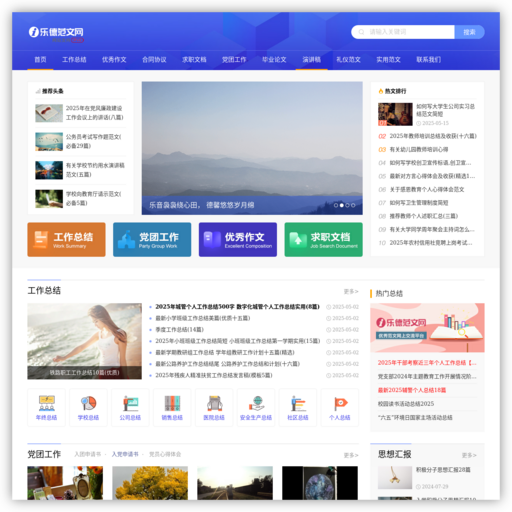Switch to 入团申请书 sub-tab
This screenshot has width=512, height=512.
pyautogui.click(x=87, y=454)
